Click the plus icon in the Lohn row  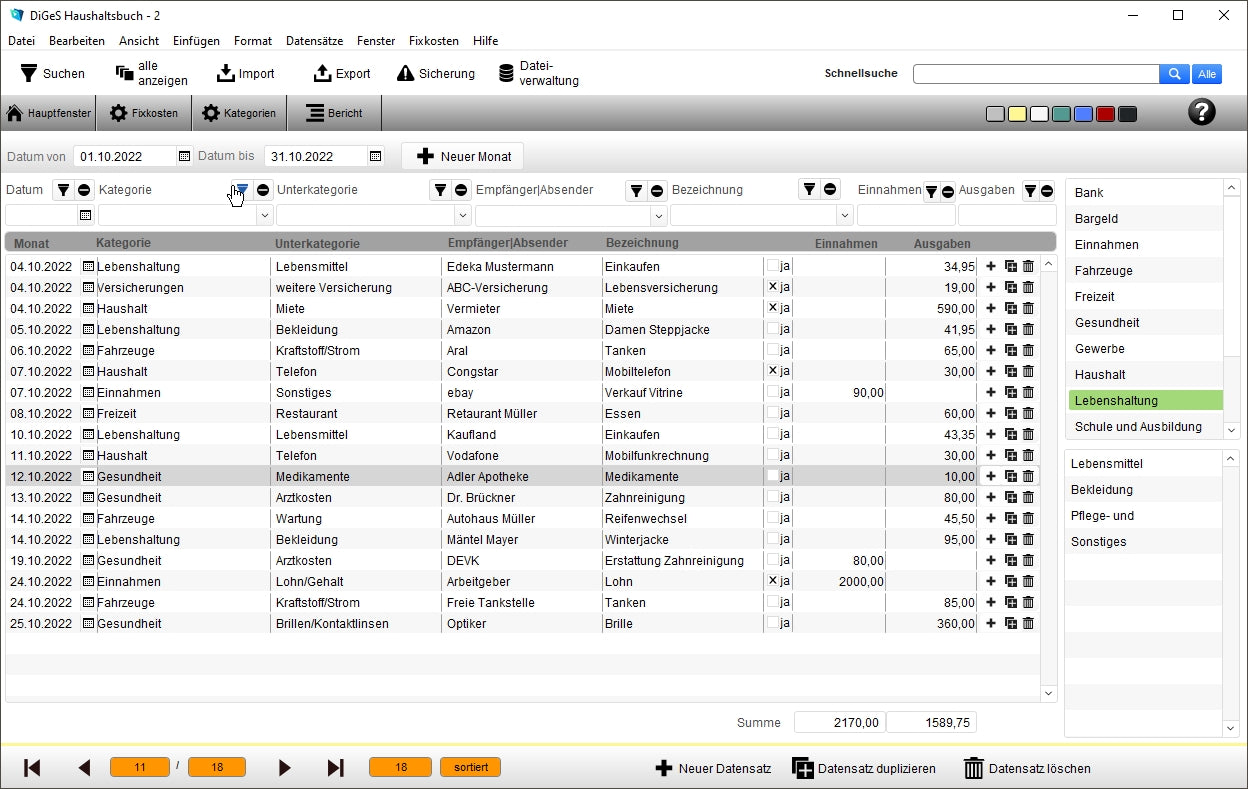point(991,582)
